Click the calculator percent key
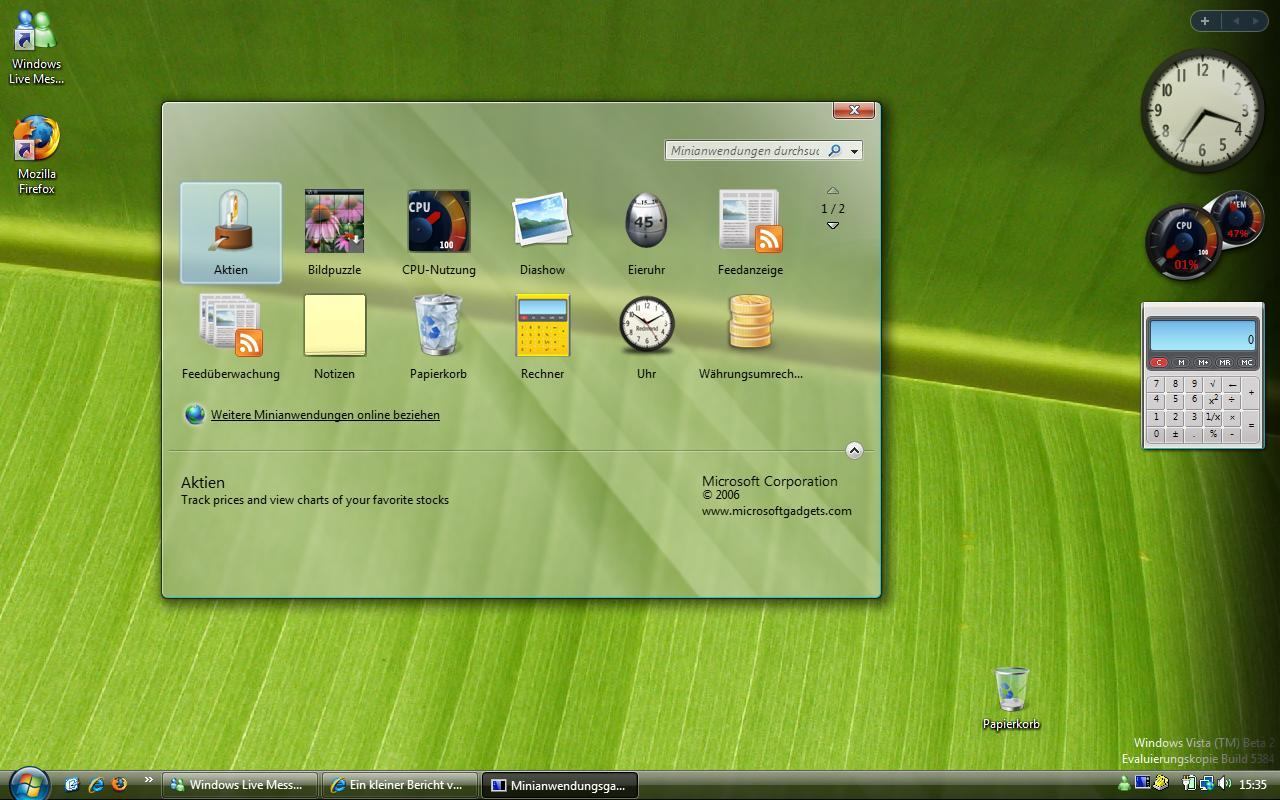The height and width of the screenshot is (800, 1280). tap(1213, 434)
